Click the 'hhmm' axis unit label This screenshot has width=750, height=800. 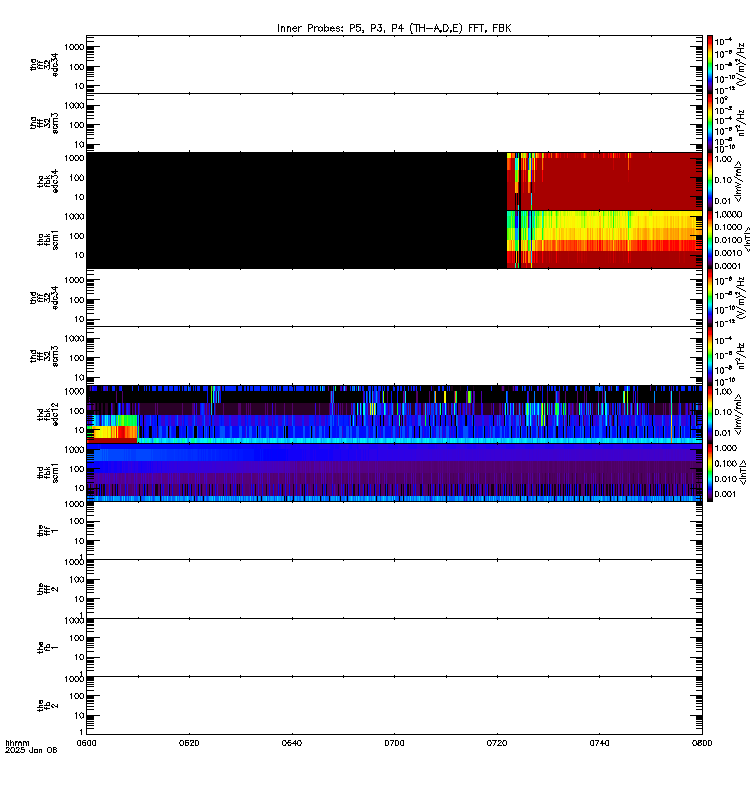point(17,743)
